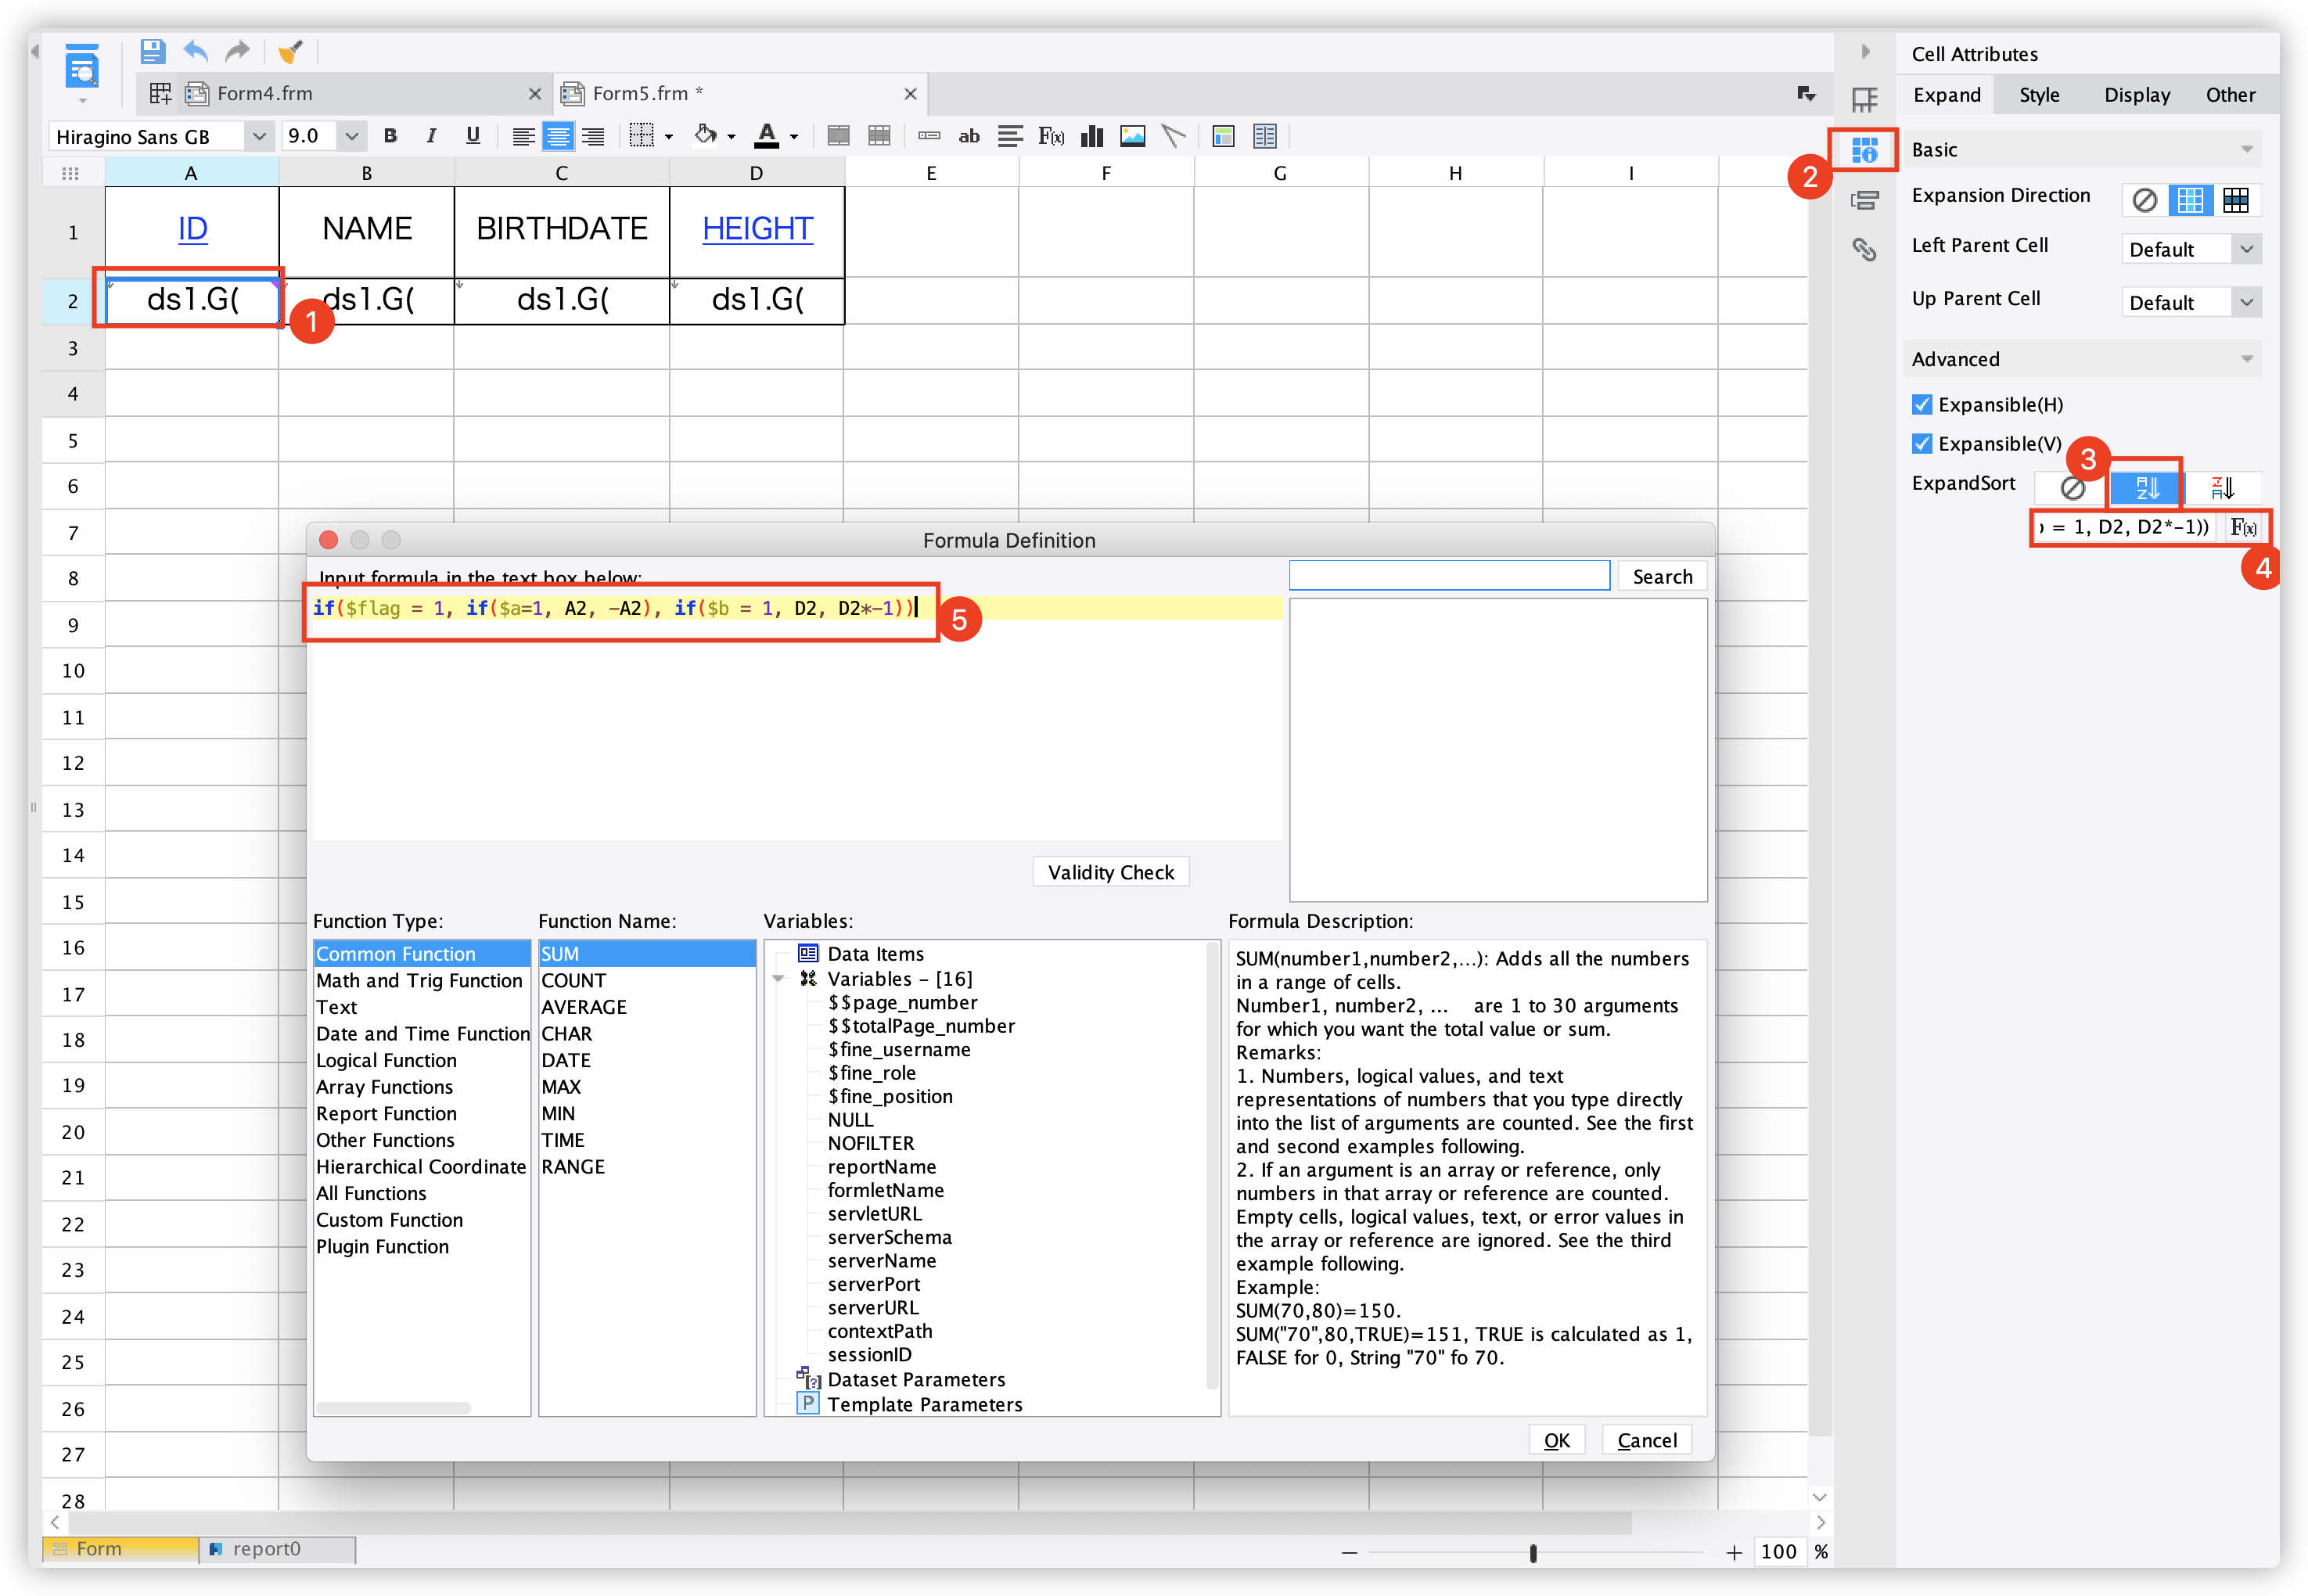Select the Format Painter brush icon
This screenshot has width=2308, height=1596.
point(290,51)
